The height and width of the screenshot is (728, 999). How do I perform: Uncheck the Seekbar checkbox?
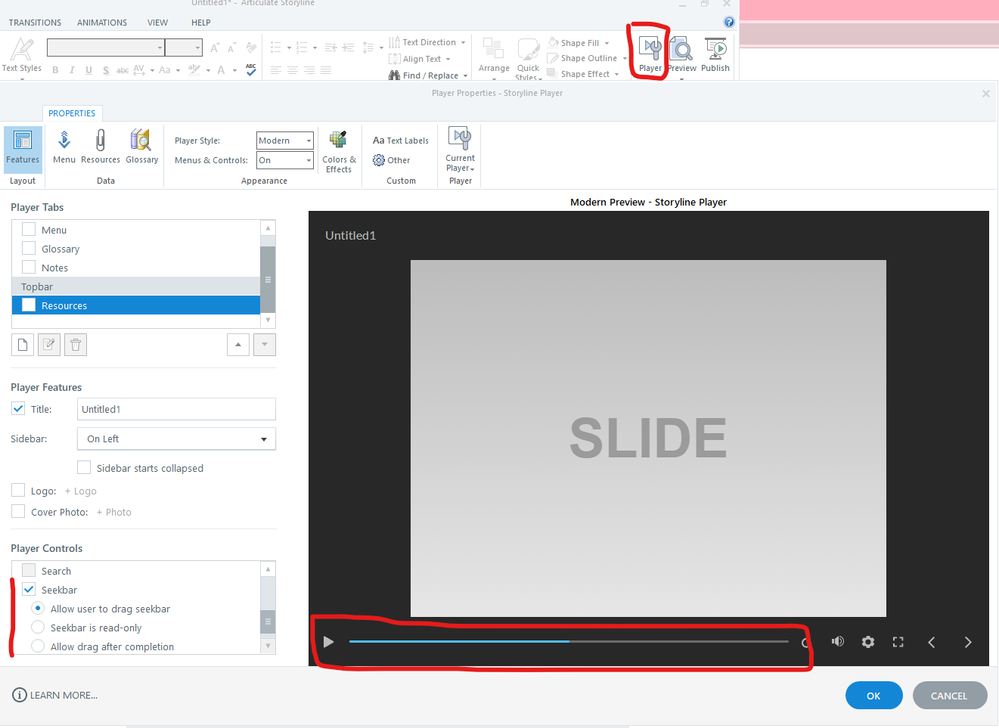click(x=29, y=590)
